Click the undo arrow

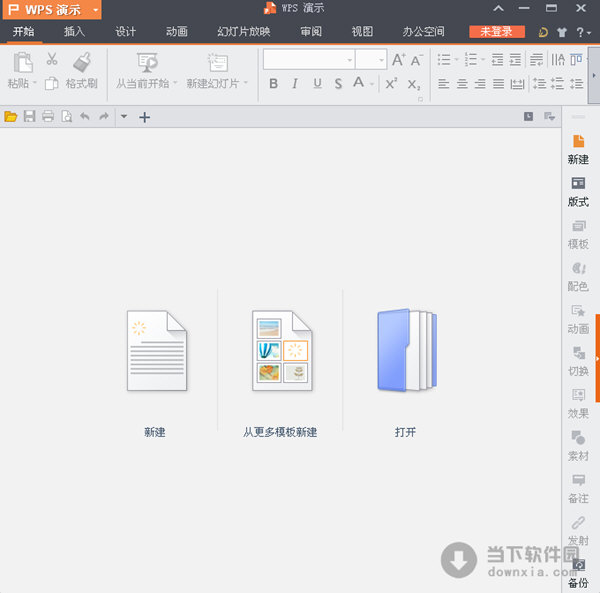(85, 116)
